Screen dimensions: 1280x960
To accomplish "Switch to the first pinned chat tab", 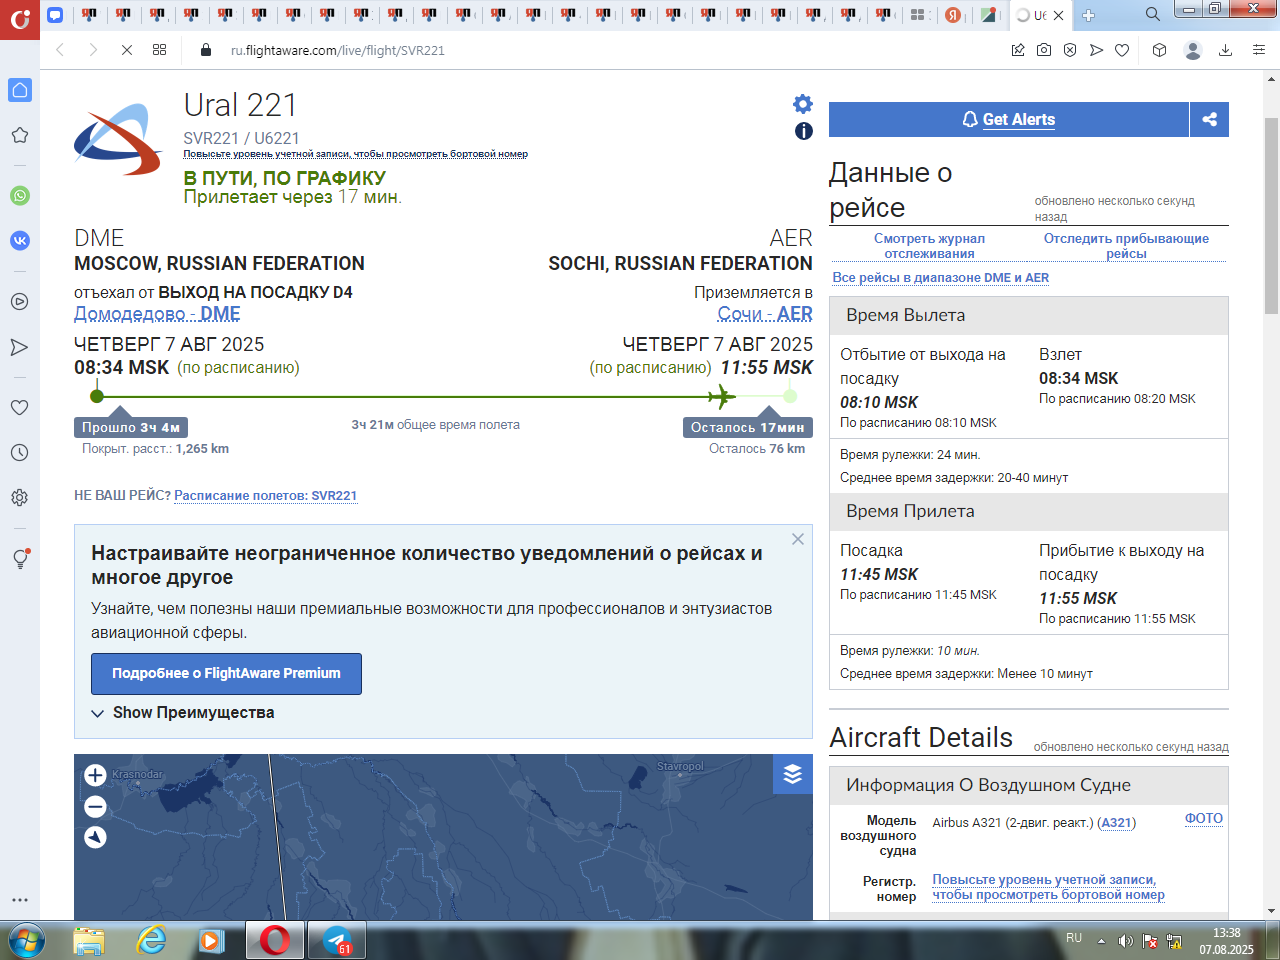I will point(55,15).
